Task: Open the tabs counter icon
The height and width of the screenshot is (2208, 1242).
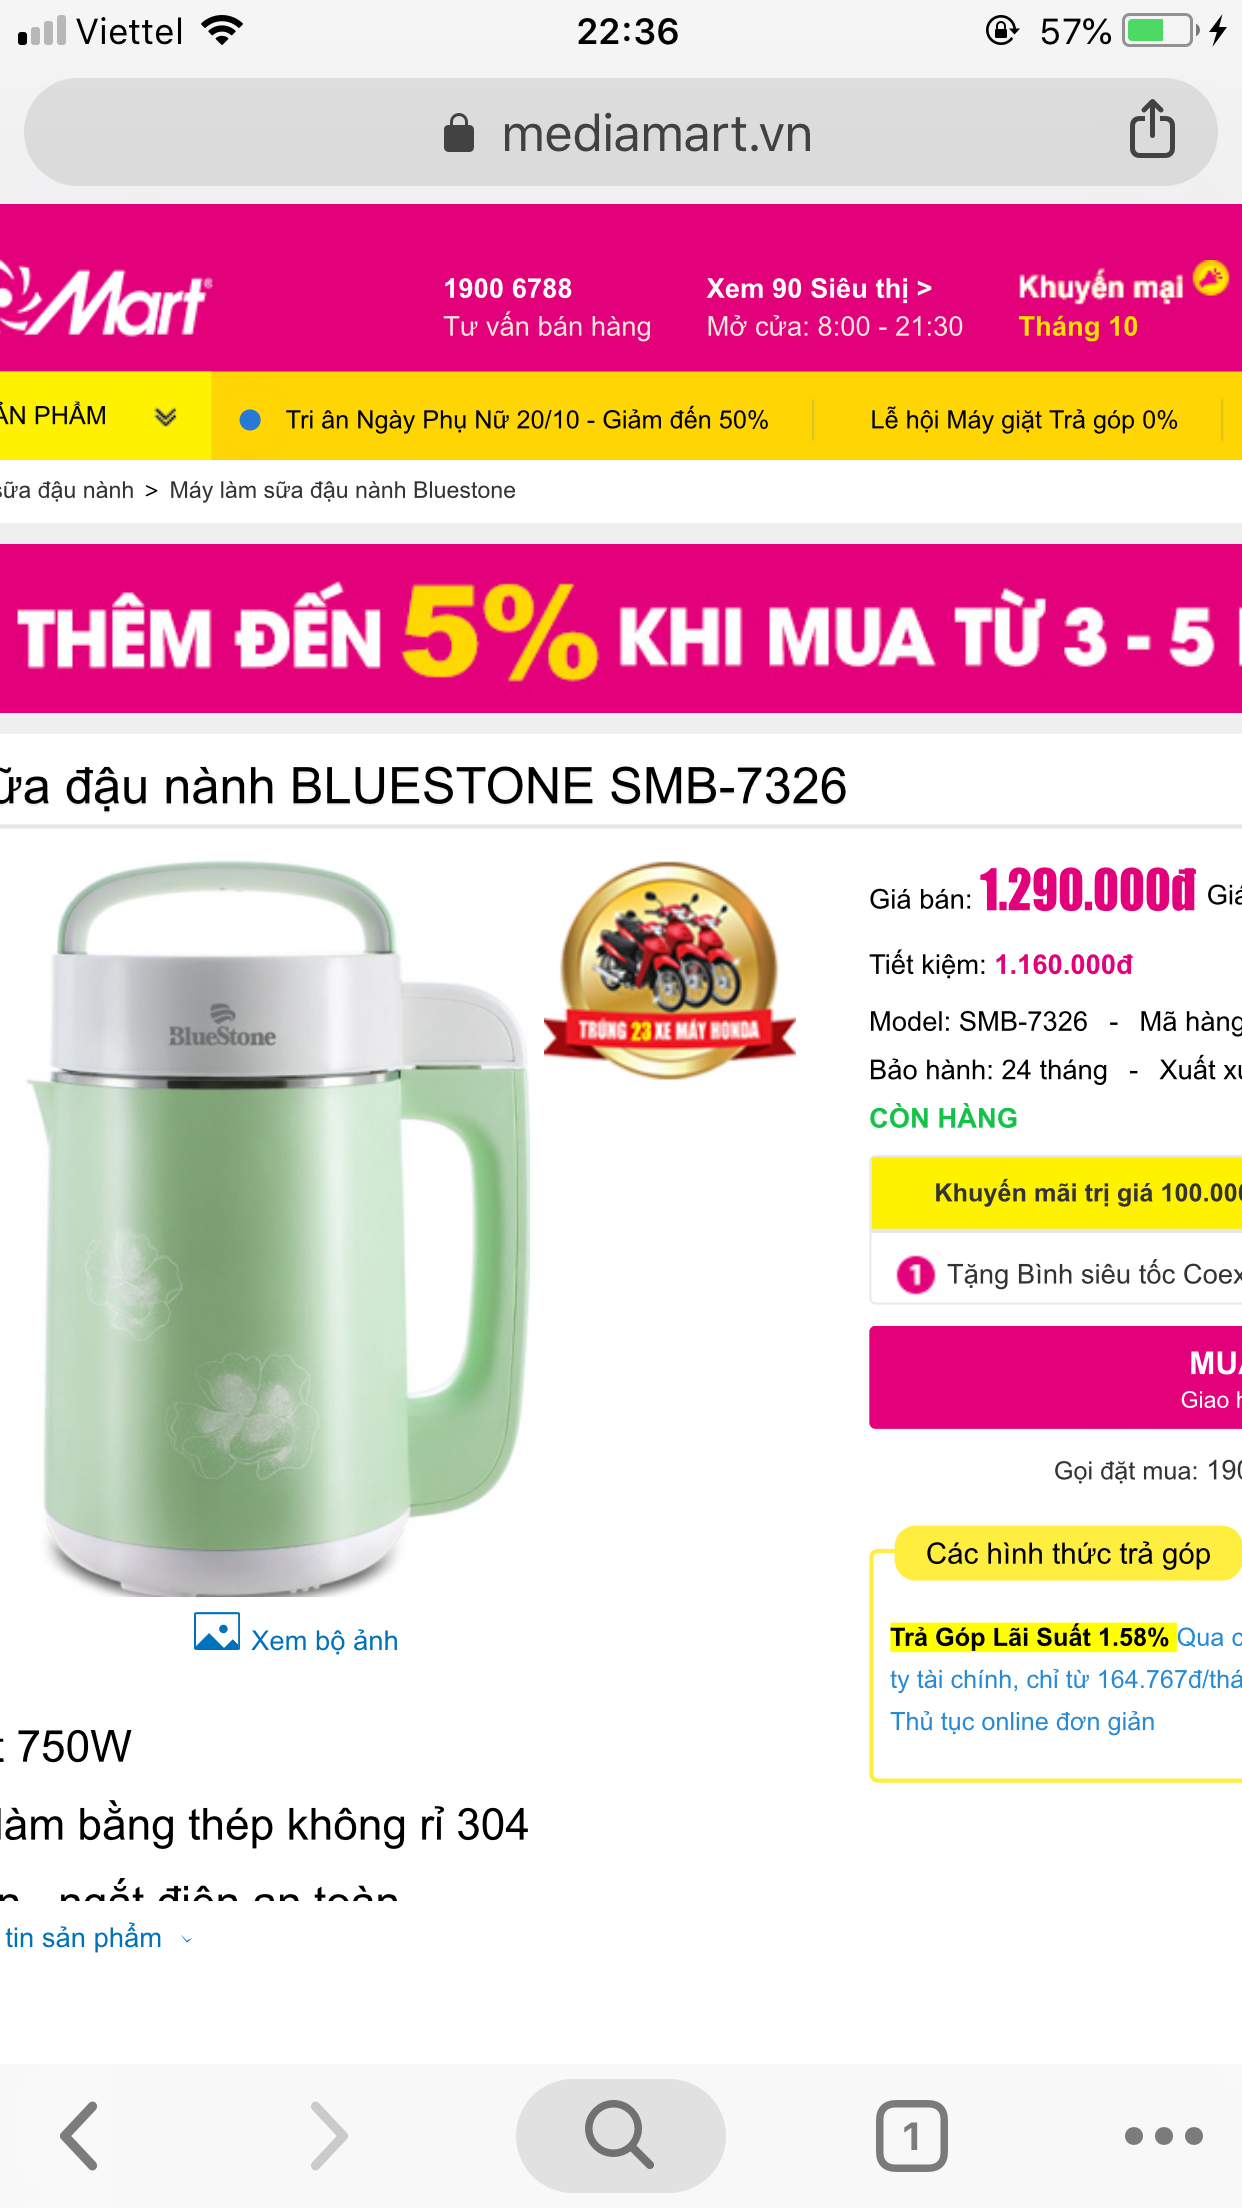Action: click(x=911, y=2136)
